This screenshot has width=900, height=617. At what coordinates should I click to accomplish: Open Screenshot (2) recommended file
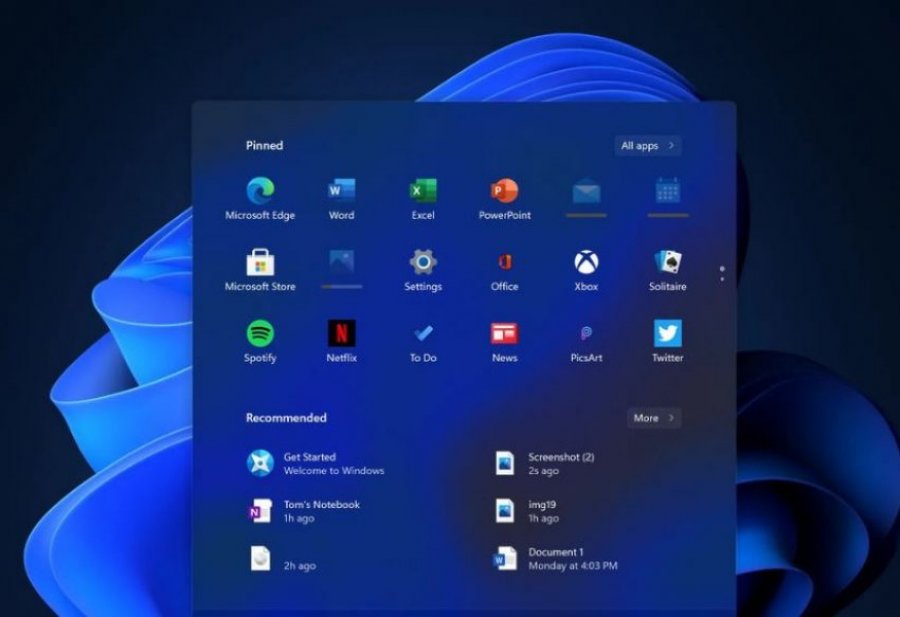coord(544,463)
